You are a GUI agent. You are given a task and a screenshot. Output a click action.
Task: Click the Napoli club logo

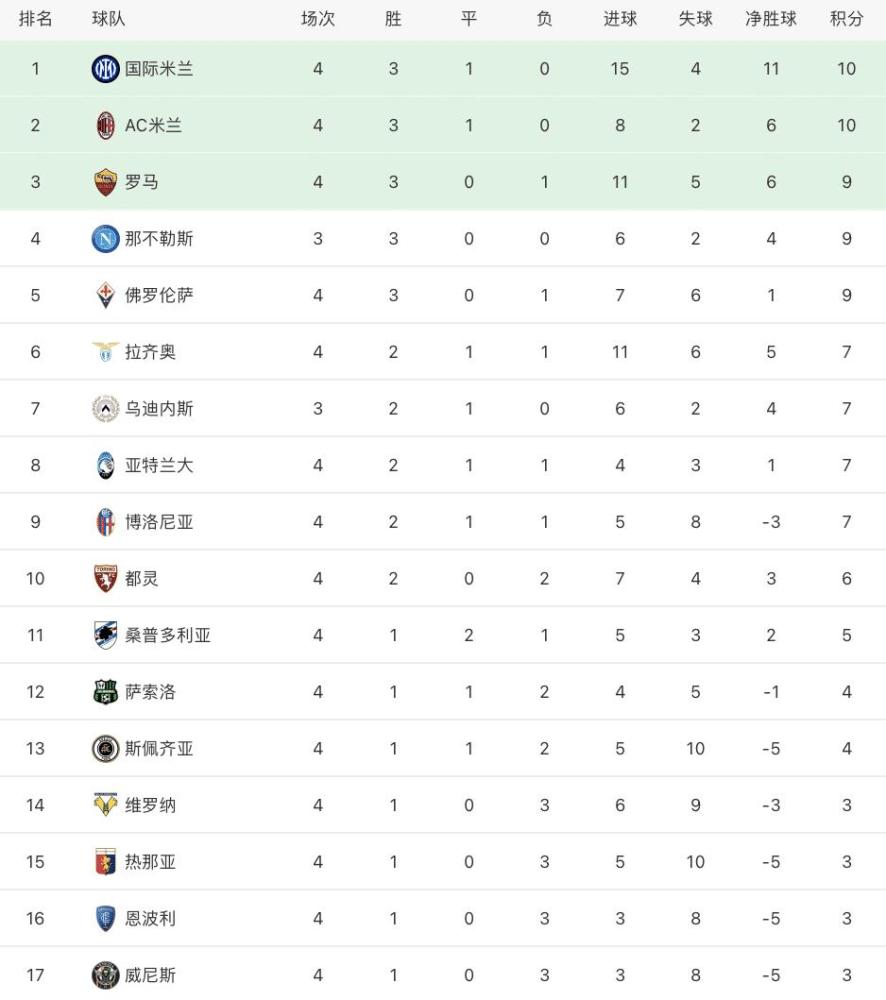click(x=105, y=239)
